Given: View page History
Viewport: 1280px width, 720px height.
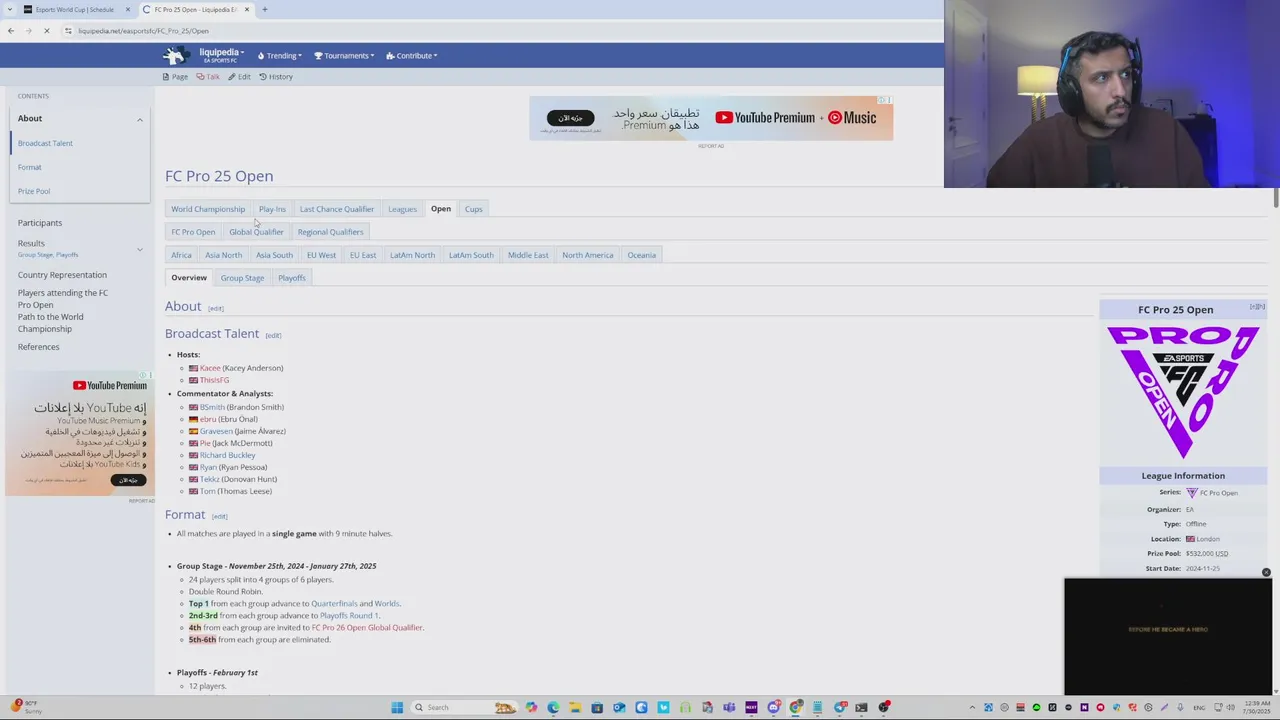Looking at the screenshot, I should tap(276, 77).
